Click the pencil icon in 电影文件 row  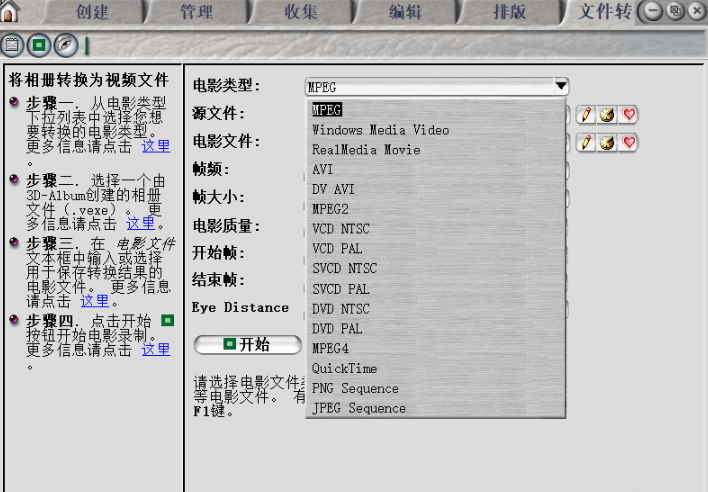pyautogui.click(x=586, y=143)
